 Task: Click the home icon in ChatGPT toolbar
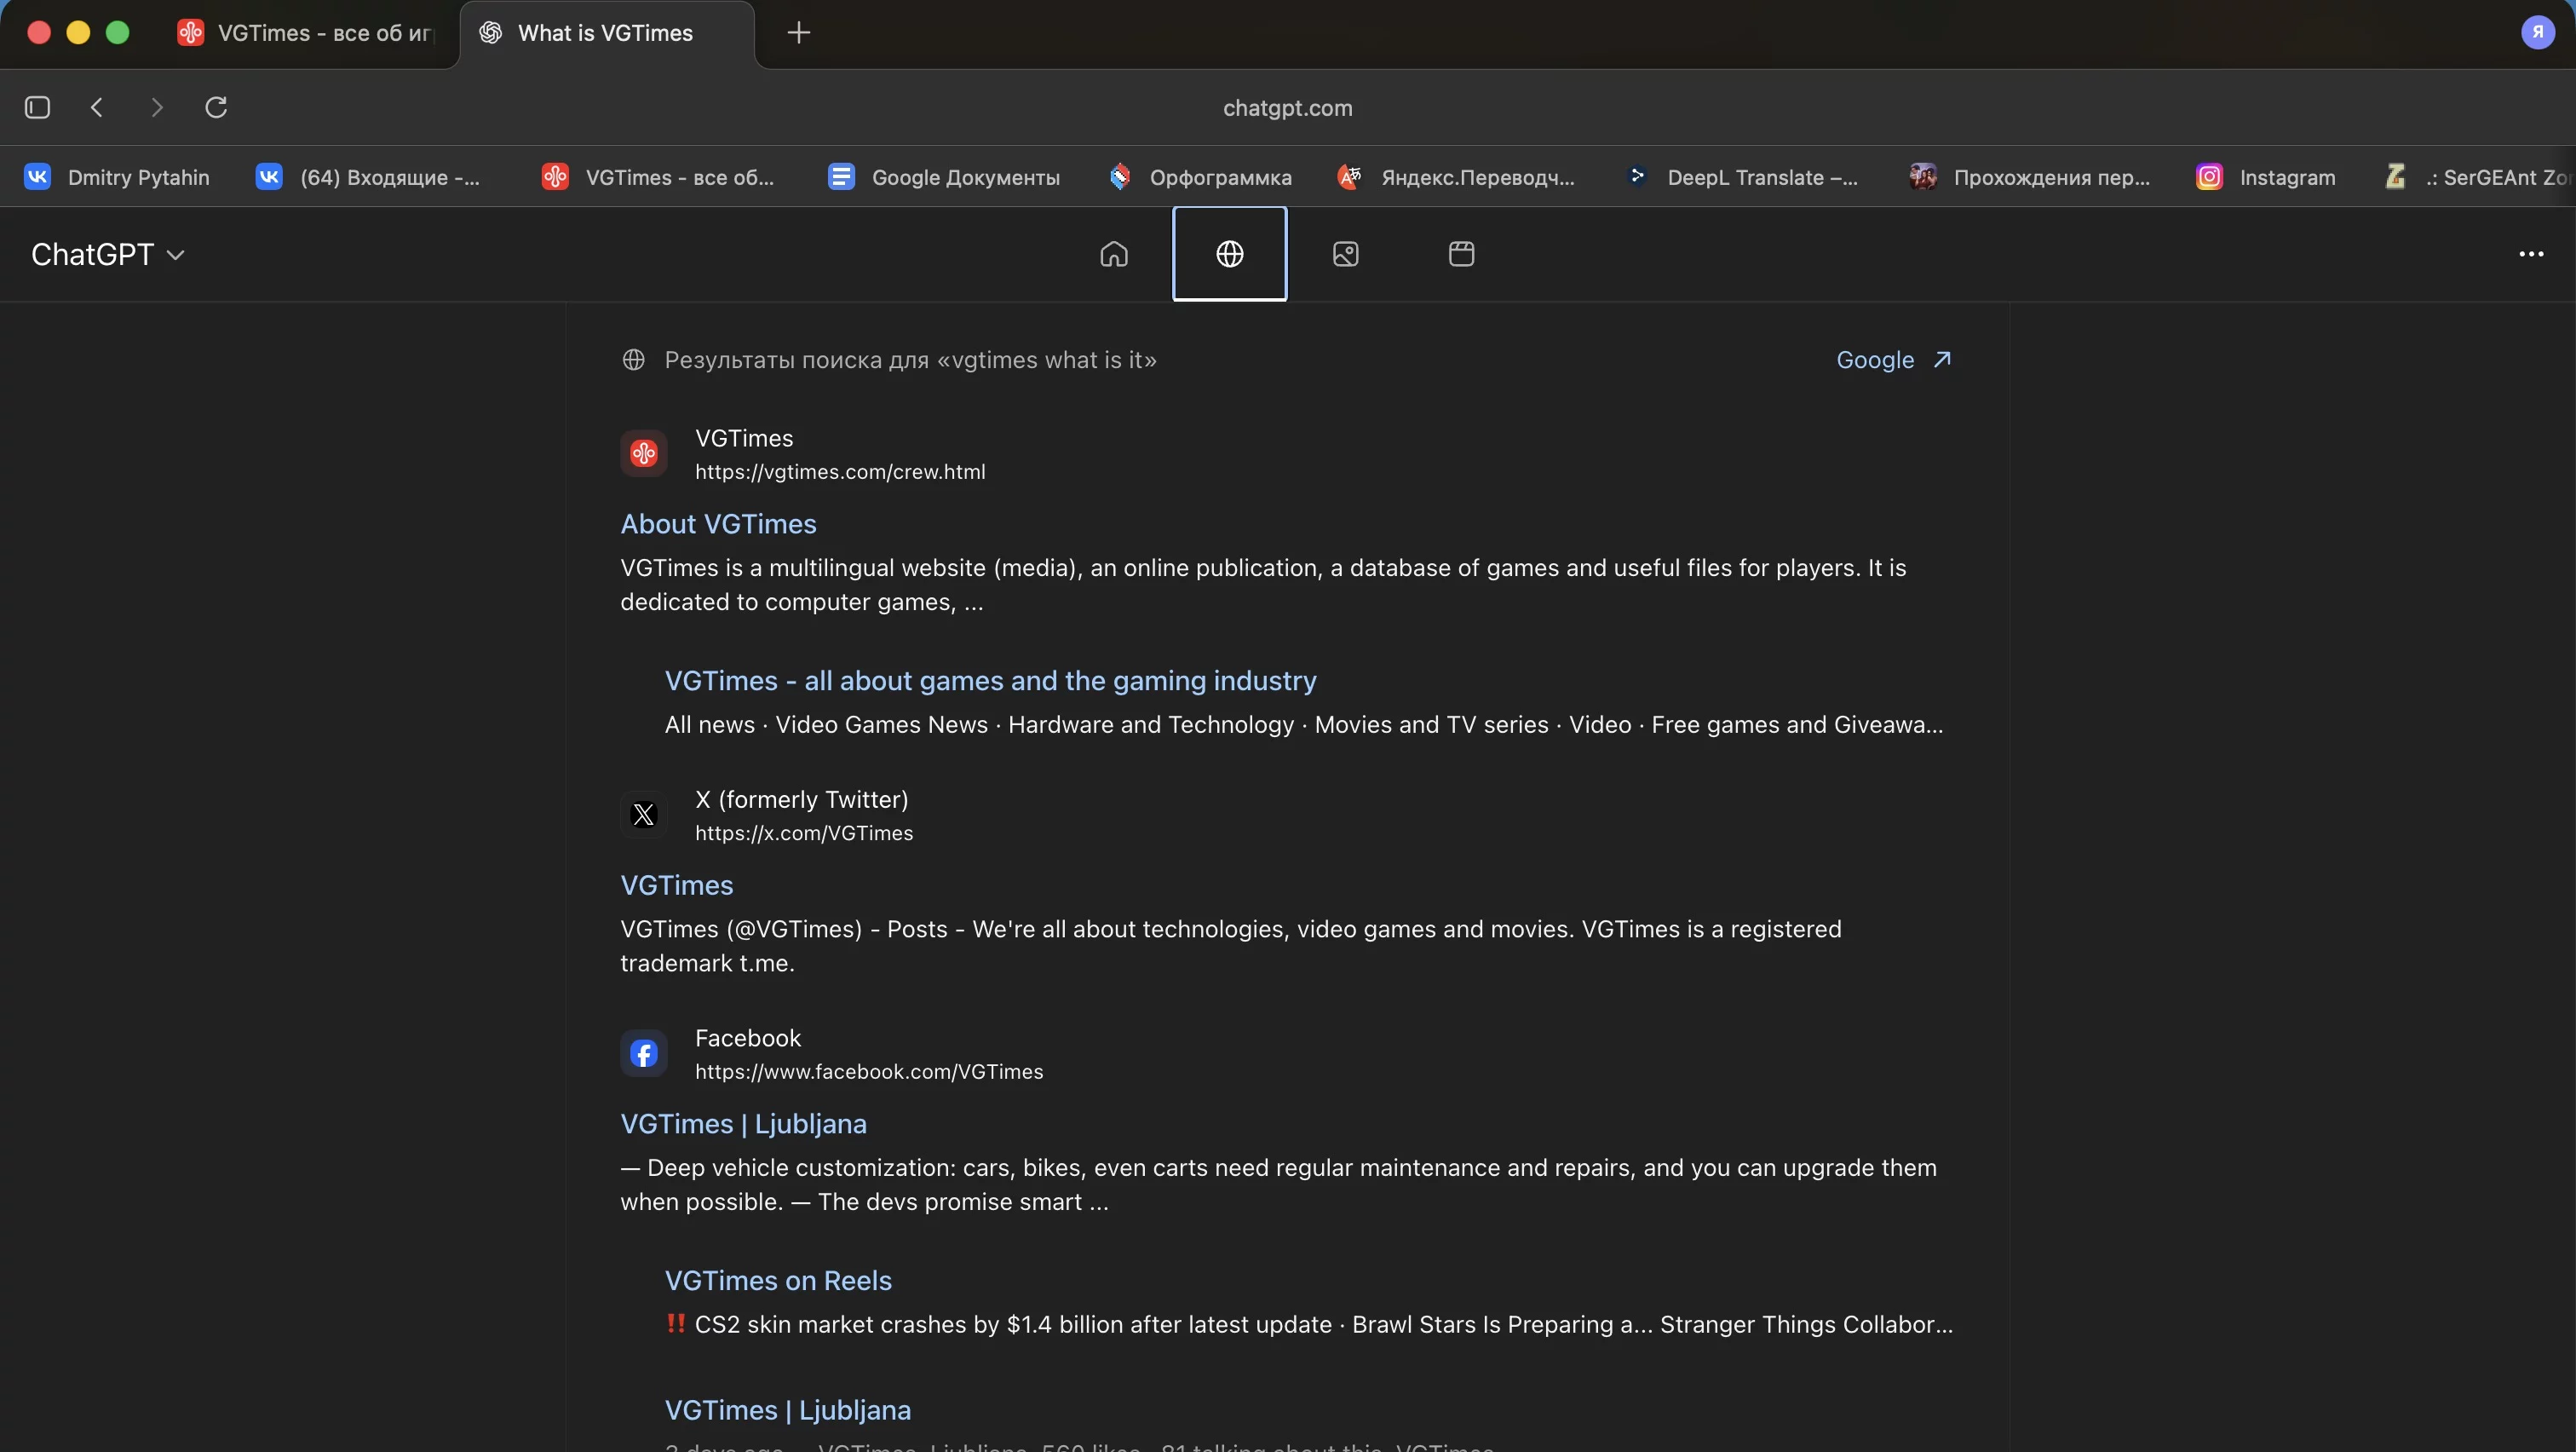[x=1113, y=254]
